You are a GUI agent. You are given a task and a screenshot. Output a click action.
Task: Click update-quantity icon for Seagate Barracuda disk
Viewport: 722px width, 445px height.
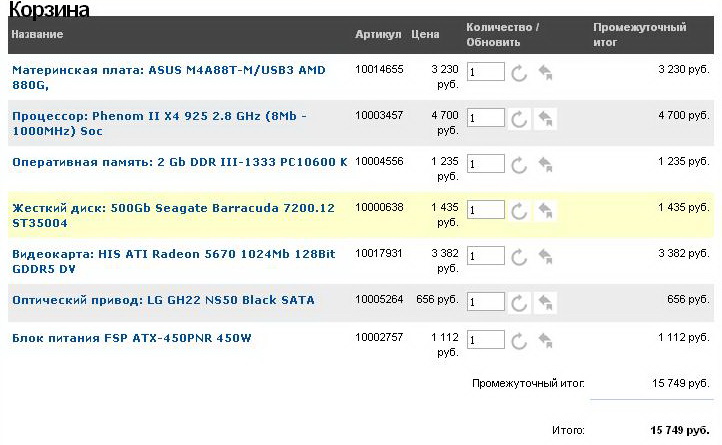(518, 210)
